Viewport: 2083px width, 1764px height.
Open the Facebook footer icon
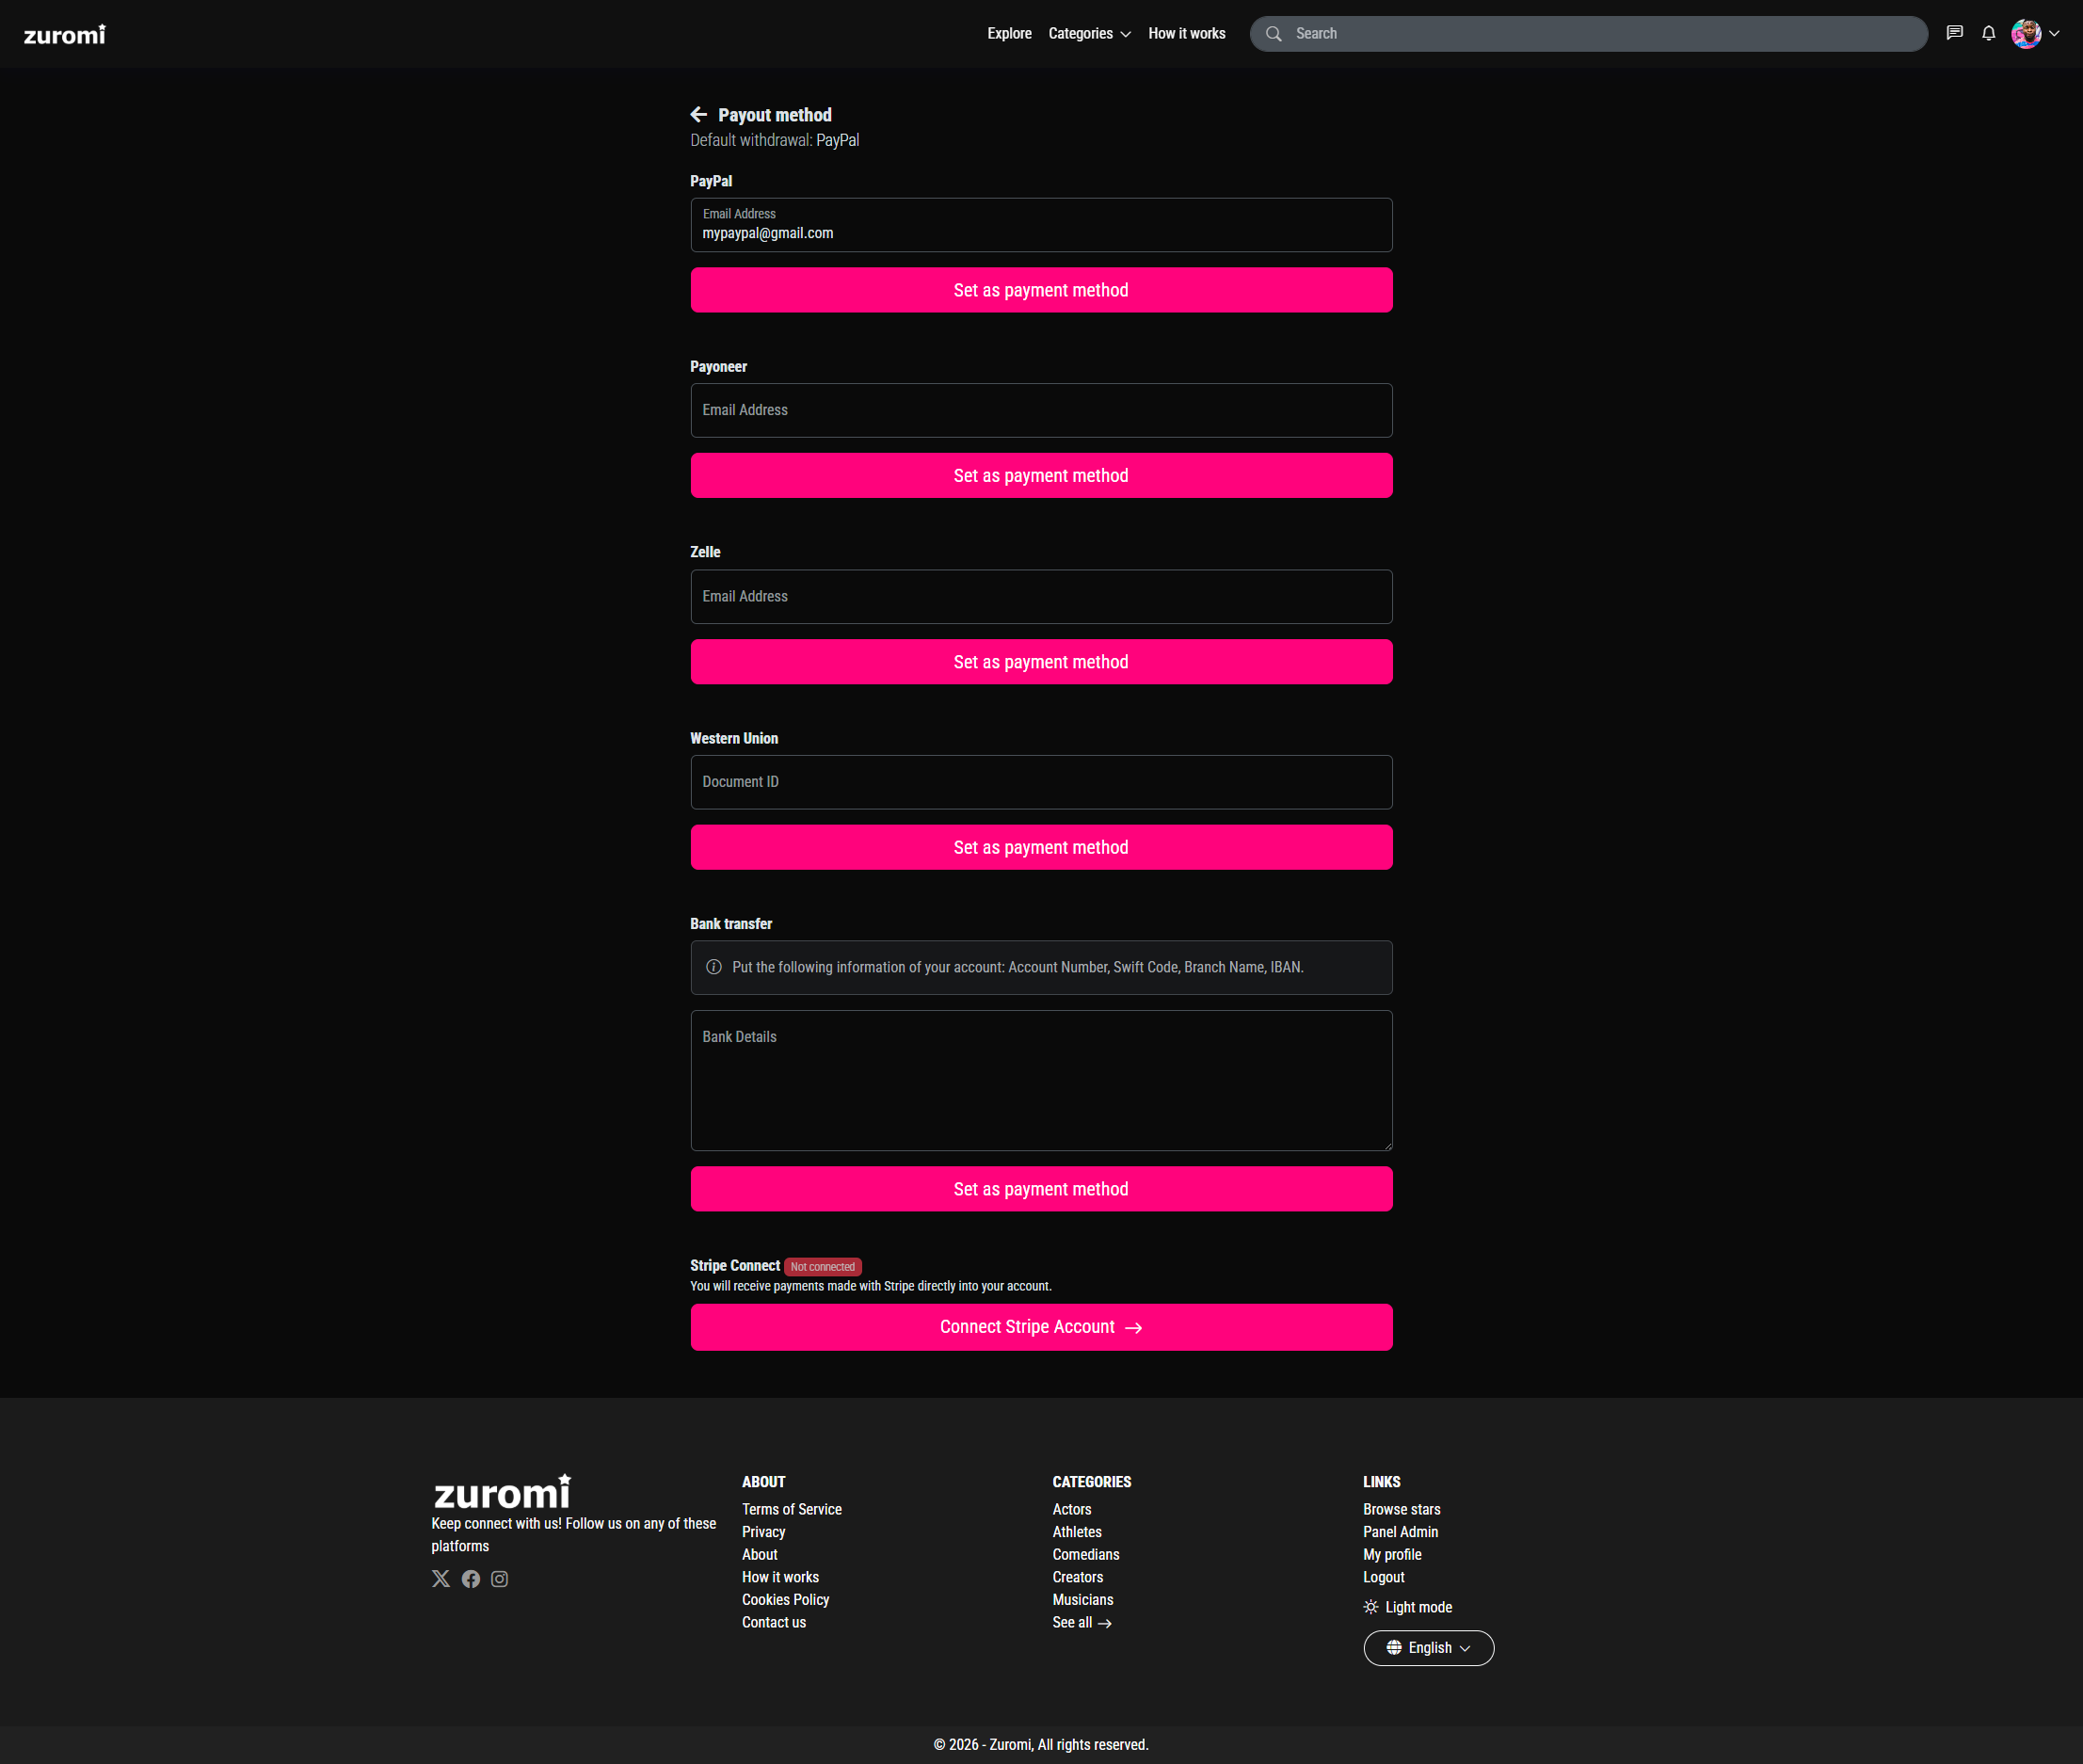[470, 1578]
